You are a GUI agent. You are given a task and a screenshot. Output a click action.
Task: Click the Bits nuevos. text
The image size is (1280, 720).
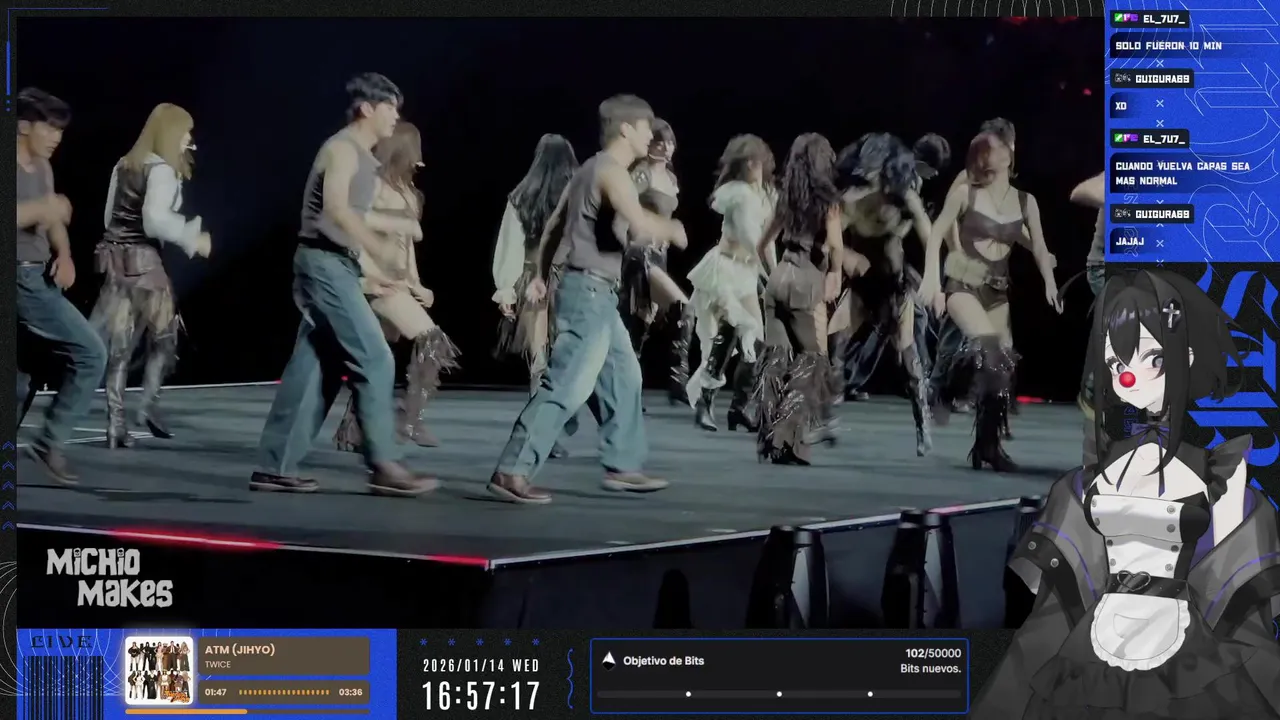point(931,669)
